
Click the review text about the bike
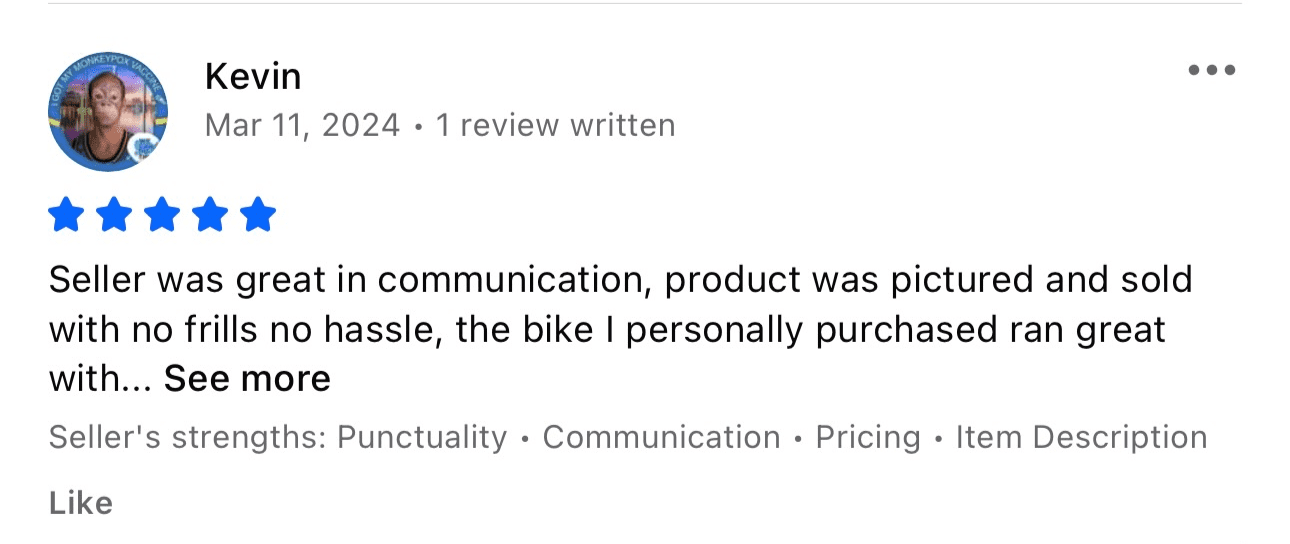pos(620,329)
